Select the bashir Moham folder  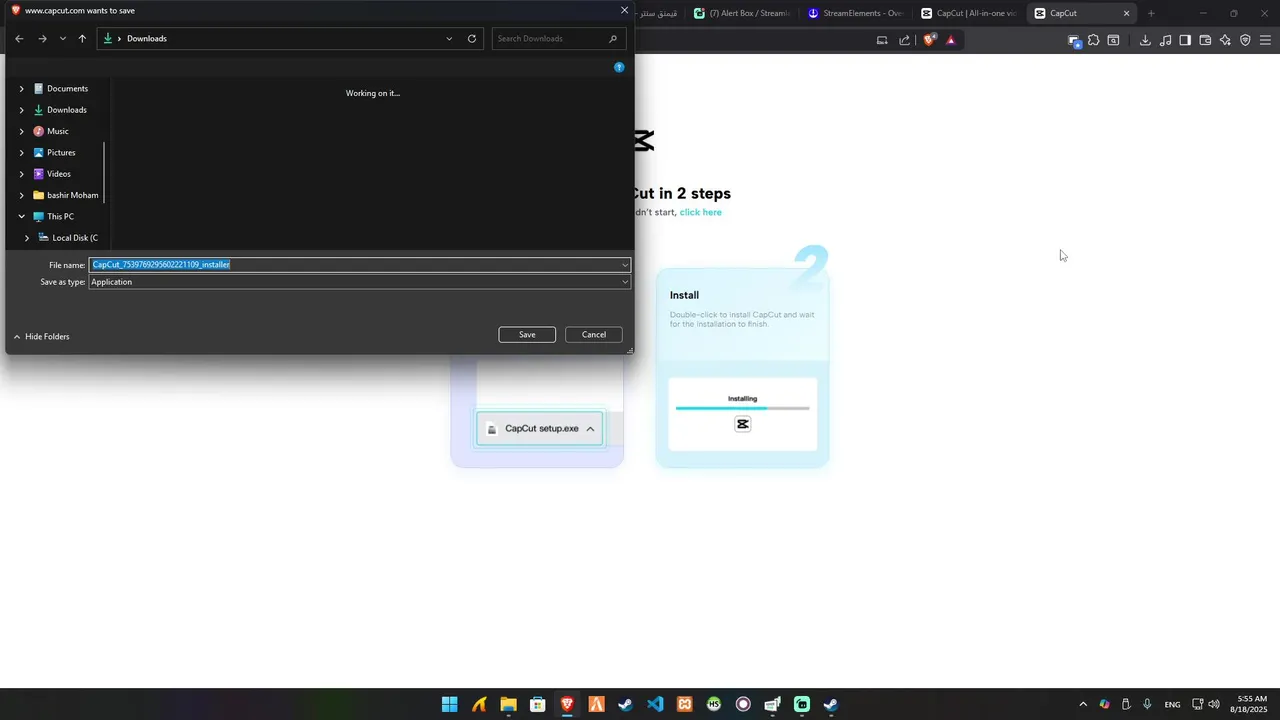pos(66,195)
